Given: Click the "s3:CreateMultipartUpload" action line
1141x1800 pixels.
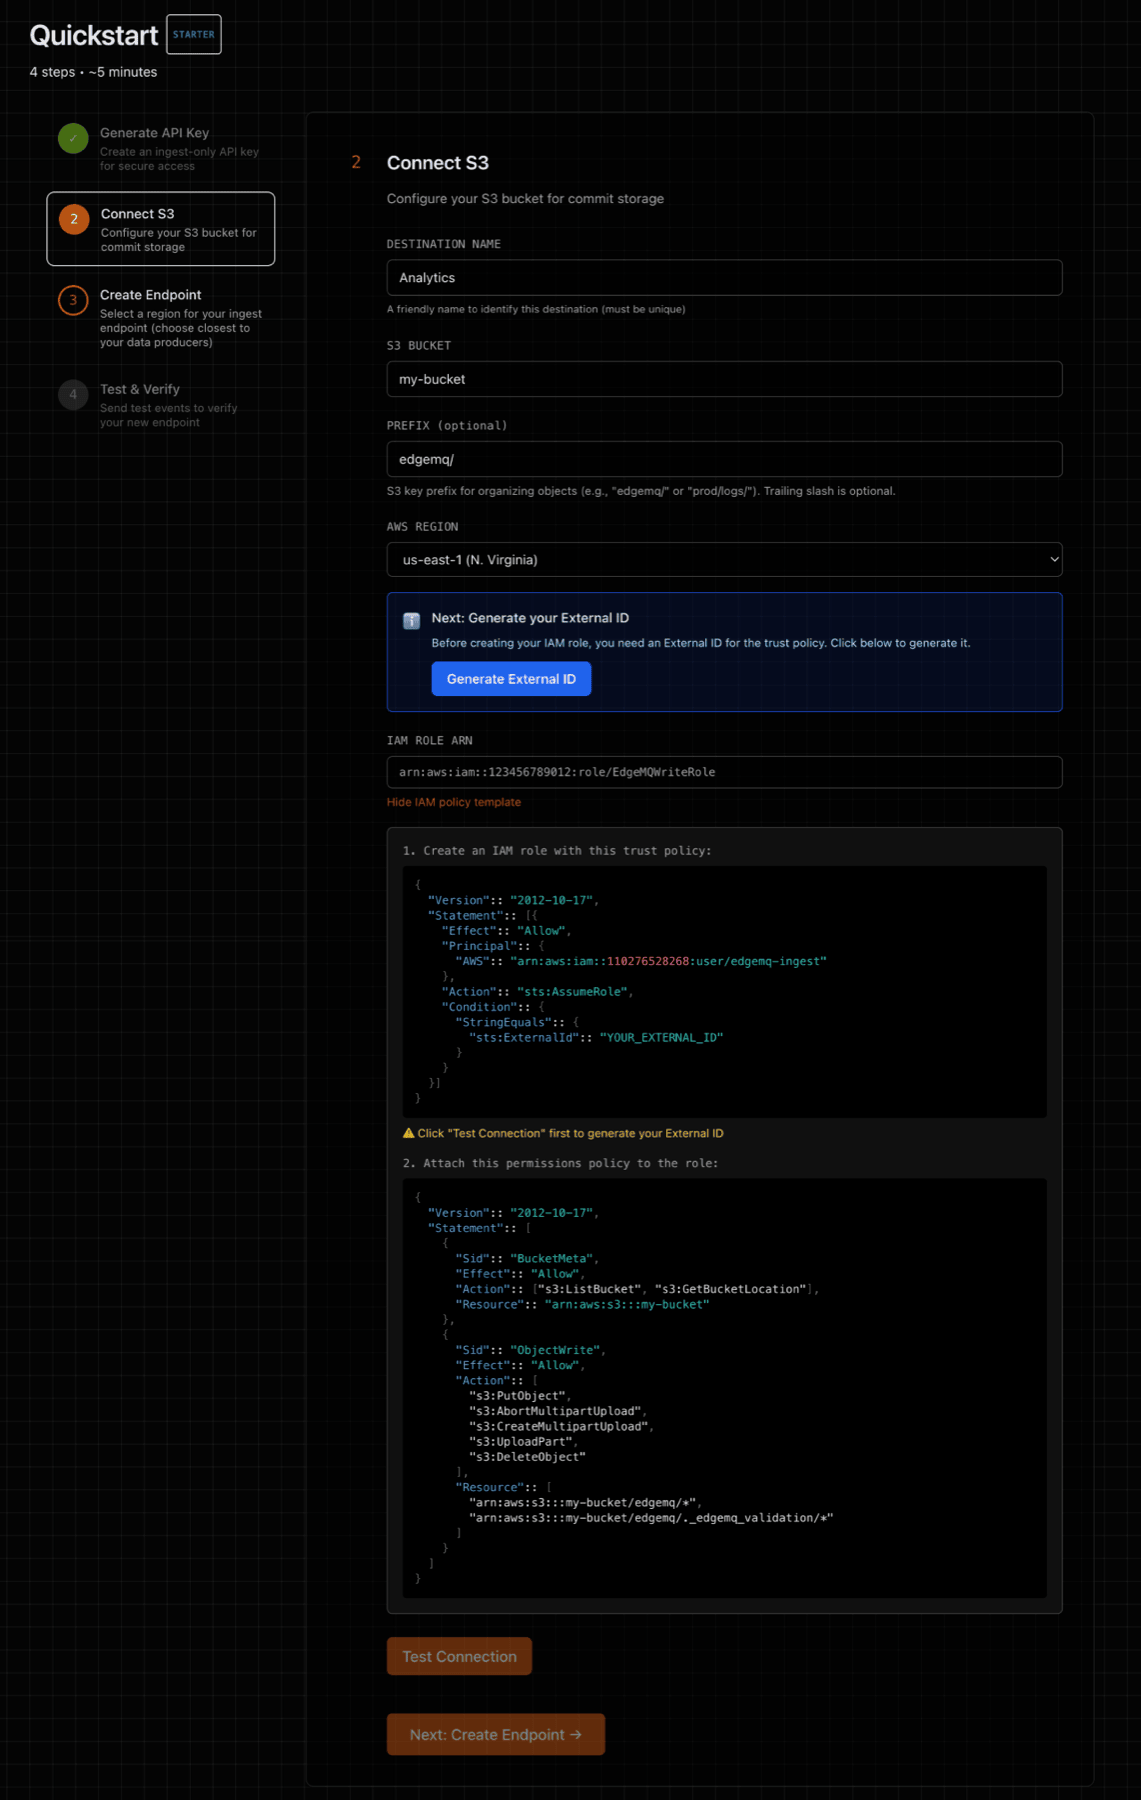Looking at the screenshot, I should pyautogui.click(x=561, y=1427).
